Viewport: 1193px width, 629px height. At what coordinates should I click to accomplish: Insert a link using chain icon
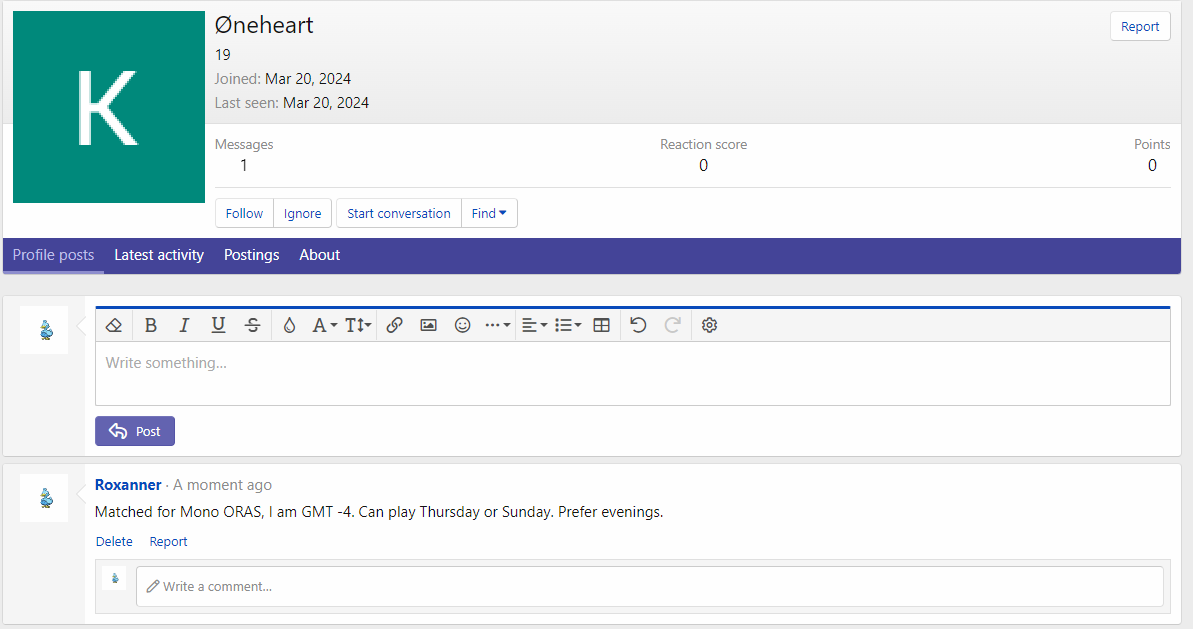[x=394, y=325]
